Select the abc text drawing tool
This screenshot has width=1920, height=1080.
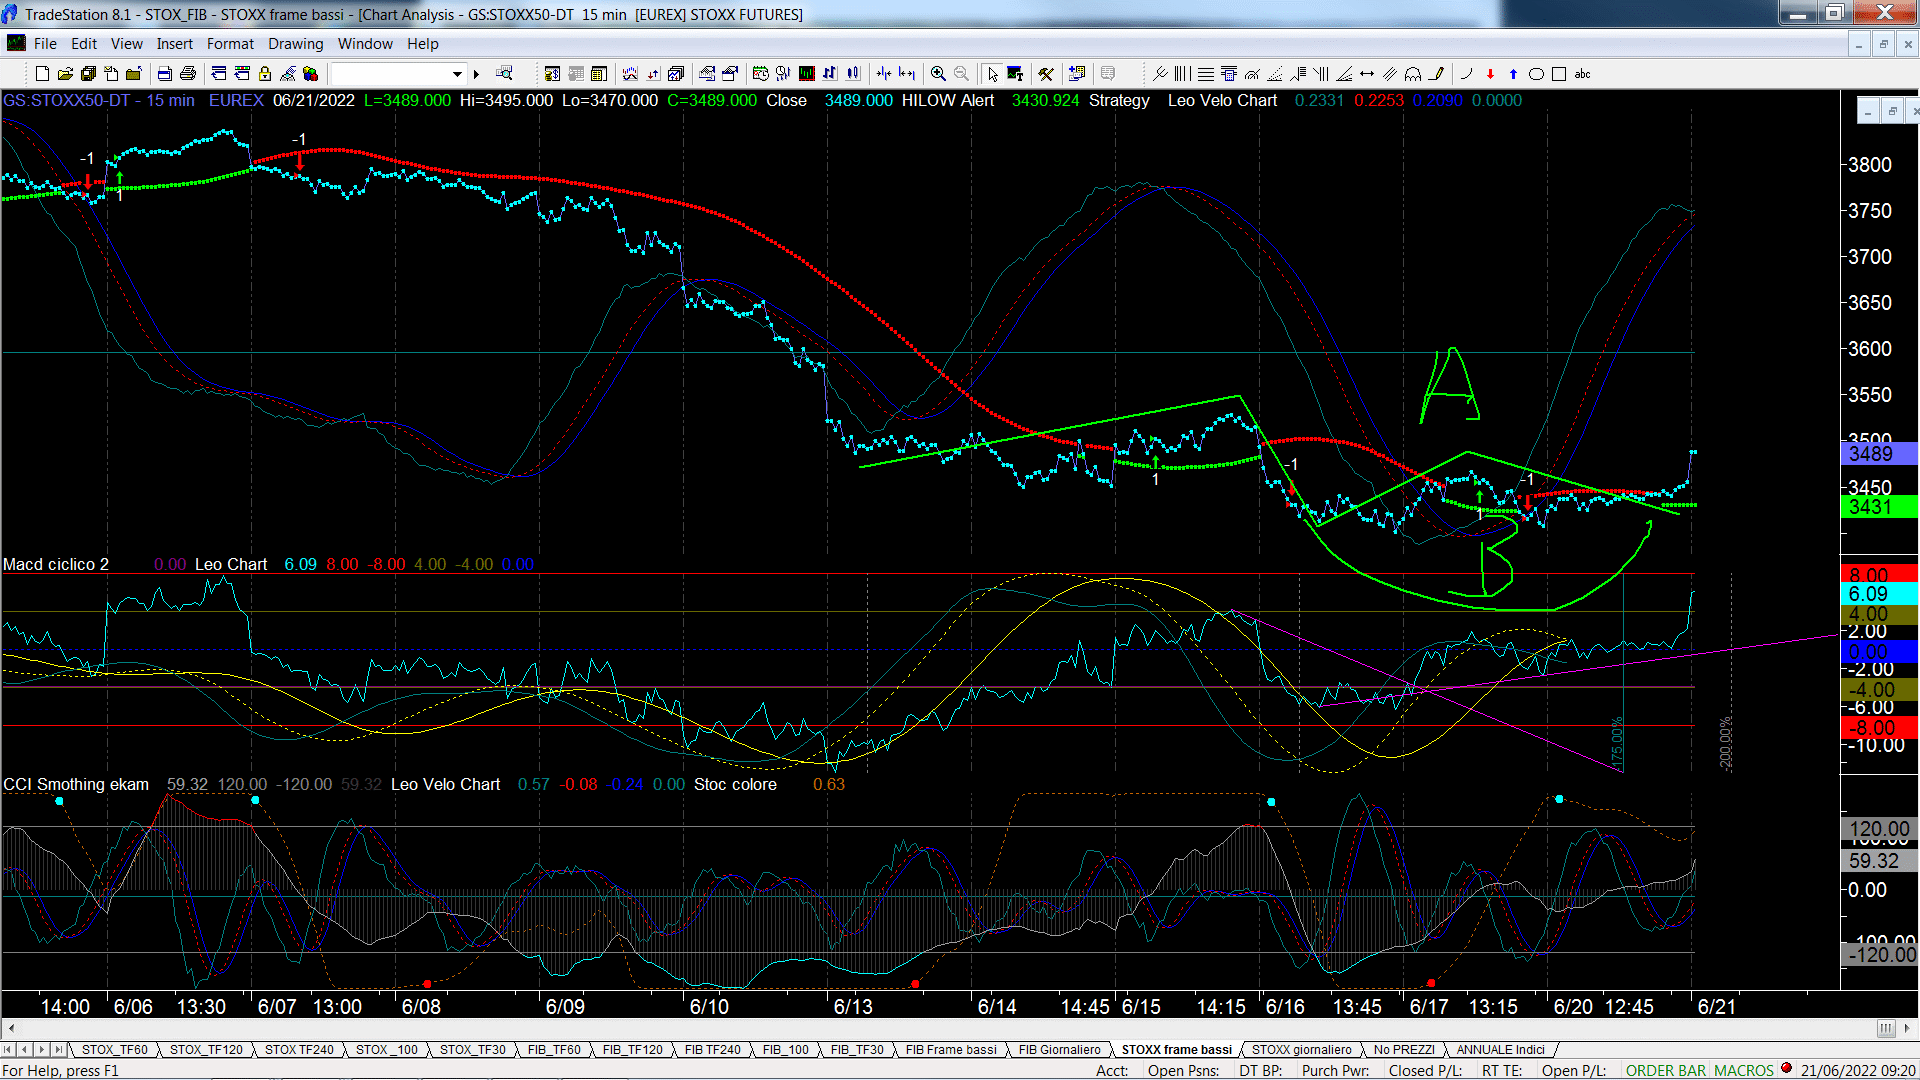pyautogui.click(x=1582, y=74)
